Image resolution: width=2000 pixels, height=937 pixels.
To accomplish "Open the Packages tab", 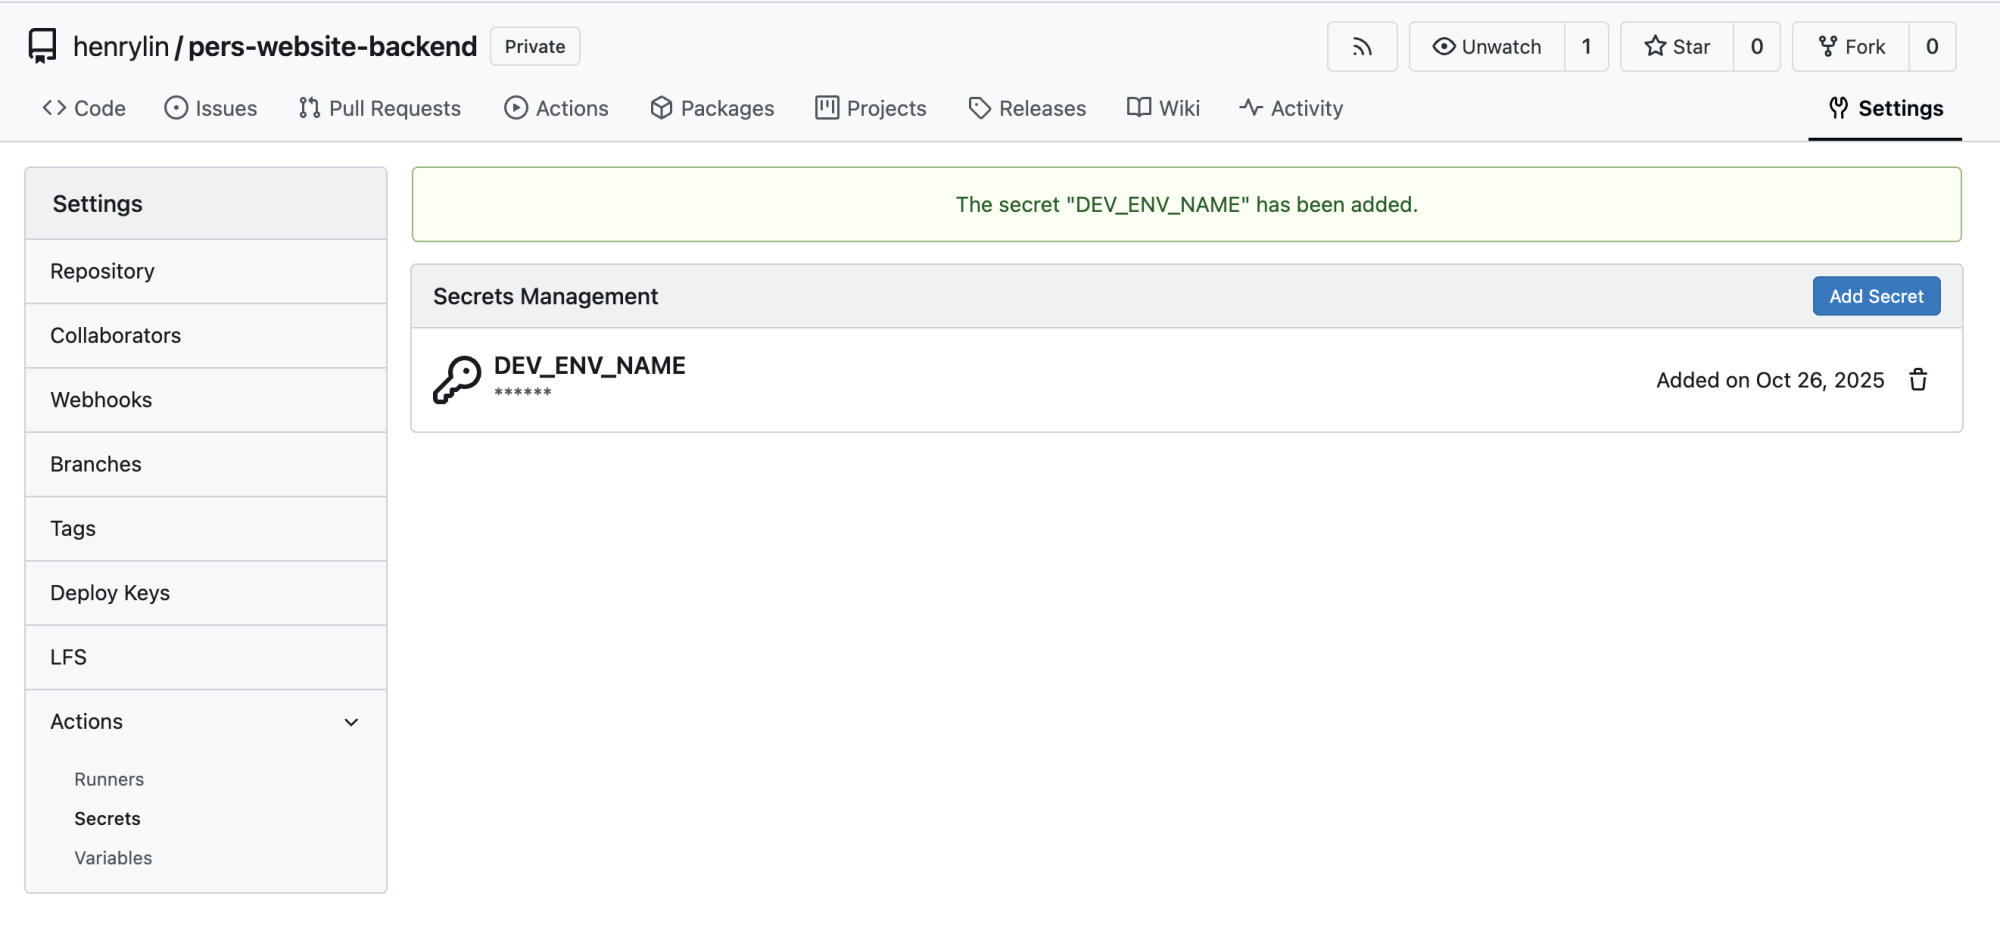I will (712, 108).
